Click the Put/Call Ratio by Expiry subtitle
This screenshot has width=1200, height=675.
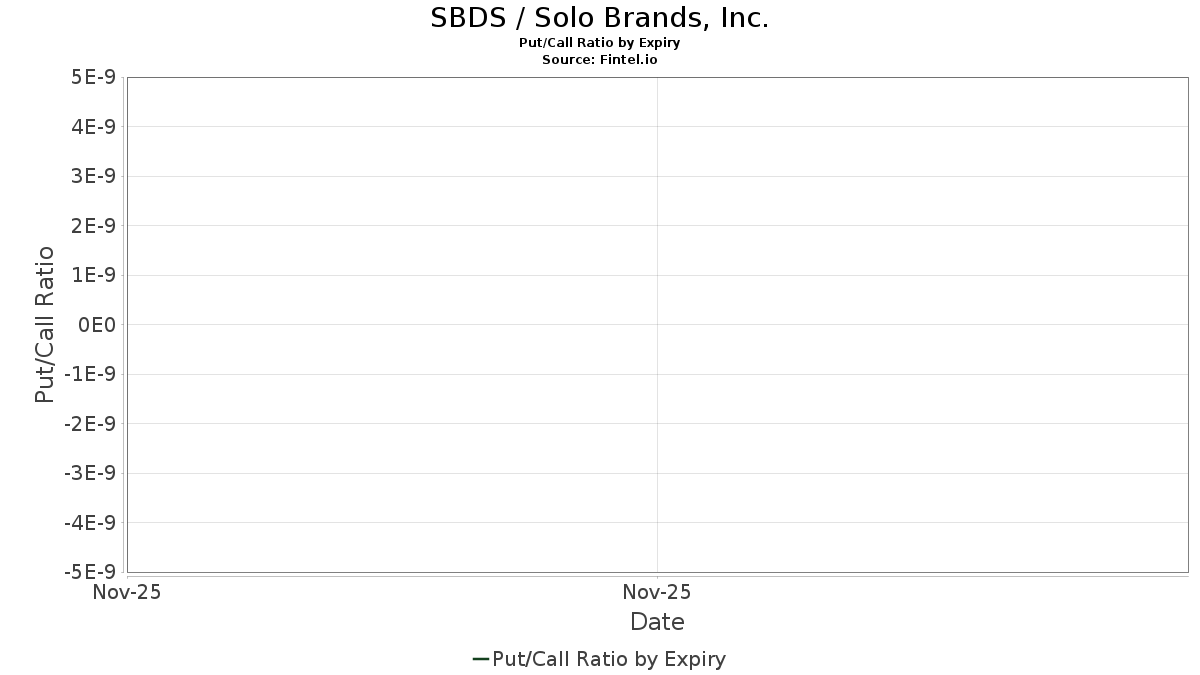[600, 43]
